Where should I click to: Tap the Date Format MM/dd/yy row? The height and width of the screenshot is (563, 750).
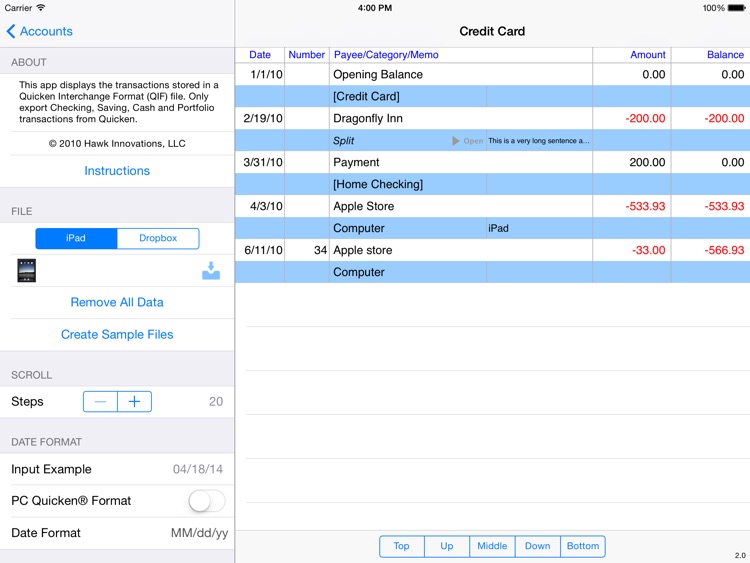(x=117, y=533)
